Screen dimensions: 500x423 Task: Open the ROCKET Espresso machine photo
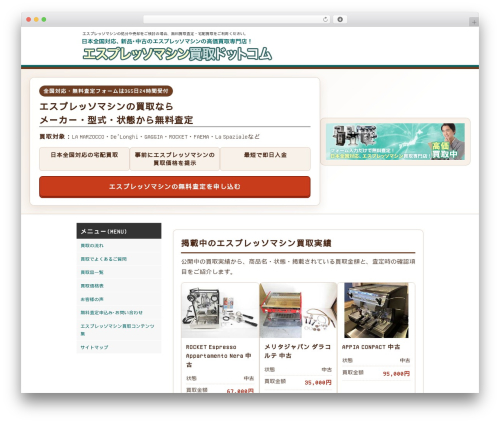220,311
